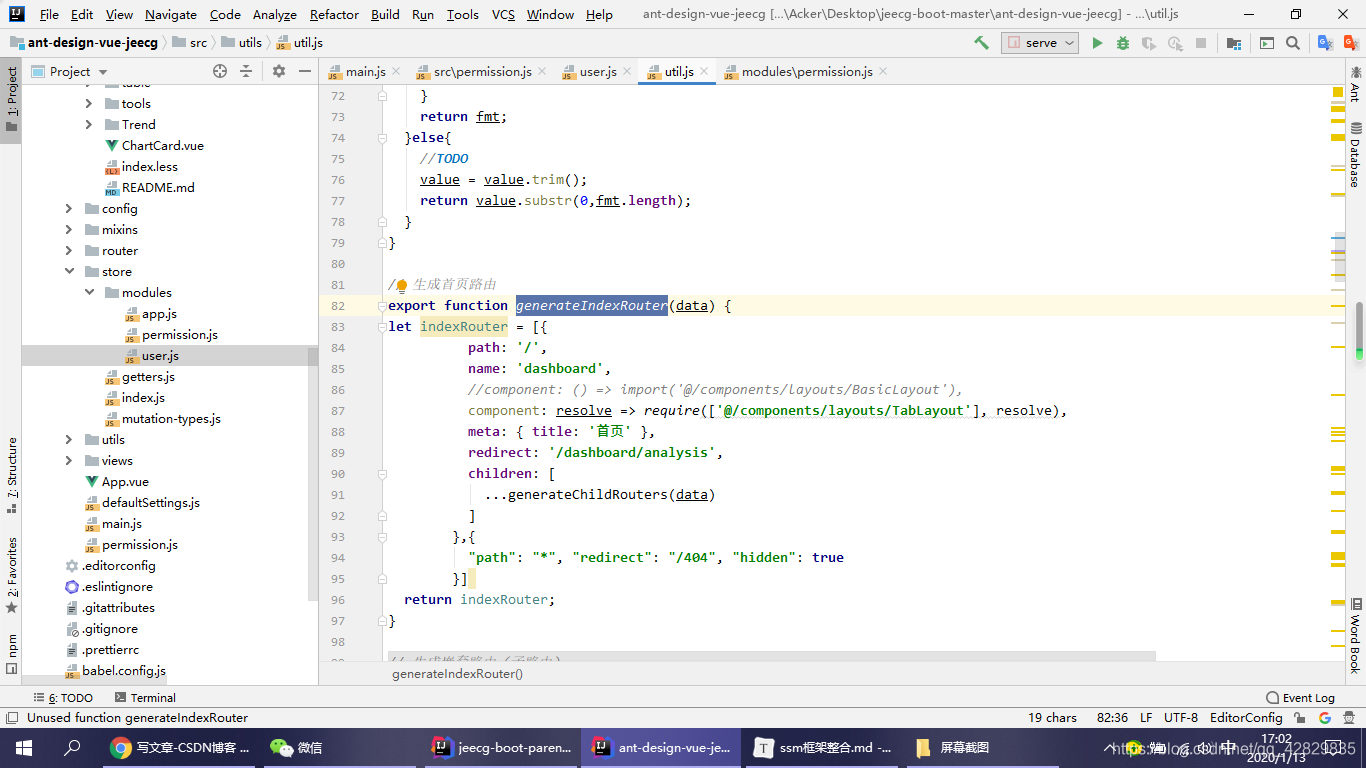Switch to the user.js editor tab
The width and height of the screenshot is (1366, 768).
coord(598,71)
